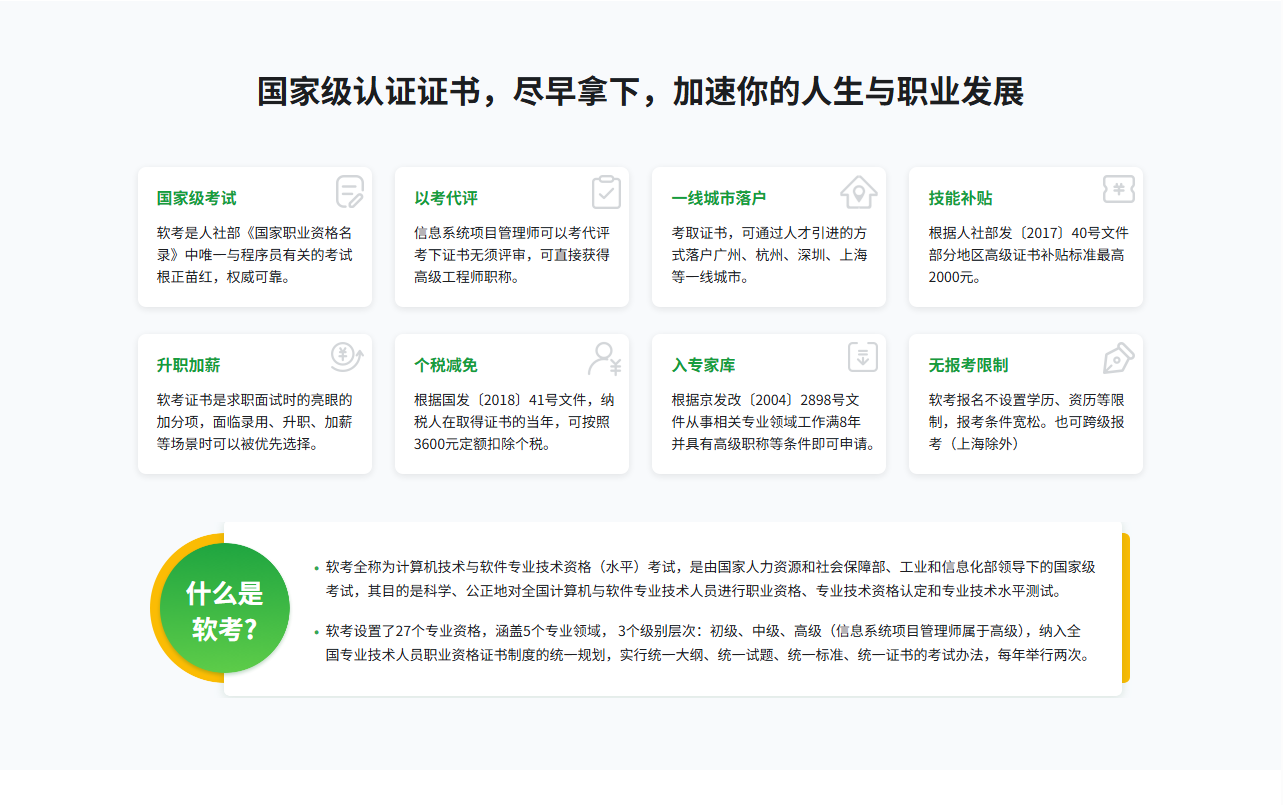This screenshot has width=1283, height=805.
Task: Click the document edit icon in 国家级考试 card
Action: coord(349,191)
